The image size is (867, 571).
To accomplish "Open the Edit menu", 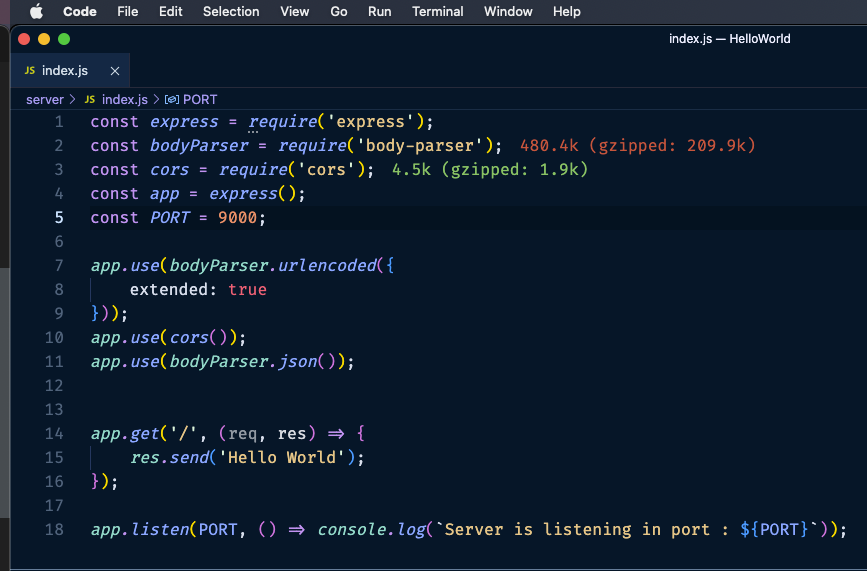I will (x=171, y=12).
